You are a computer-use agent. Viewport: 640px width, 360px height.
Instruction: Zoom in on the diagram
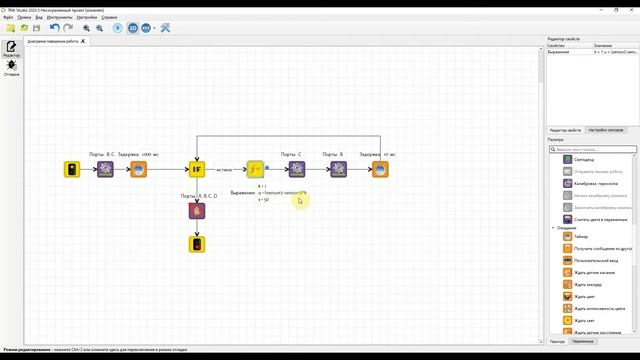point(87,28)
